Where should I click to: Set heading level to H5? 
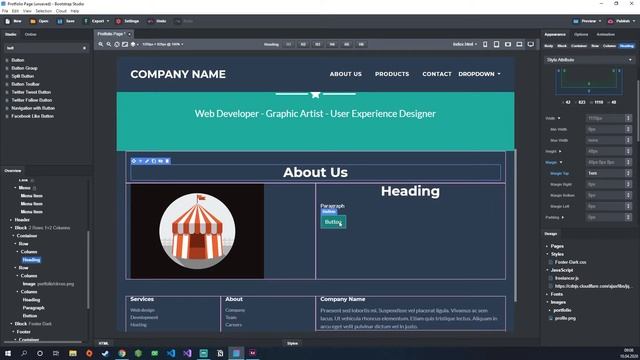pos(347,44)
